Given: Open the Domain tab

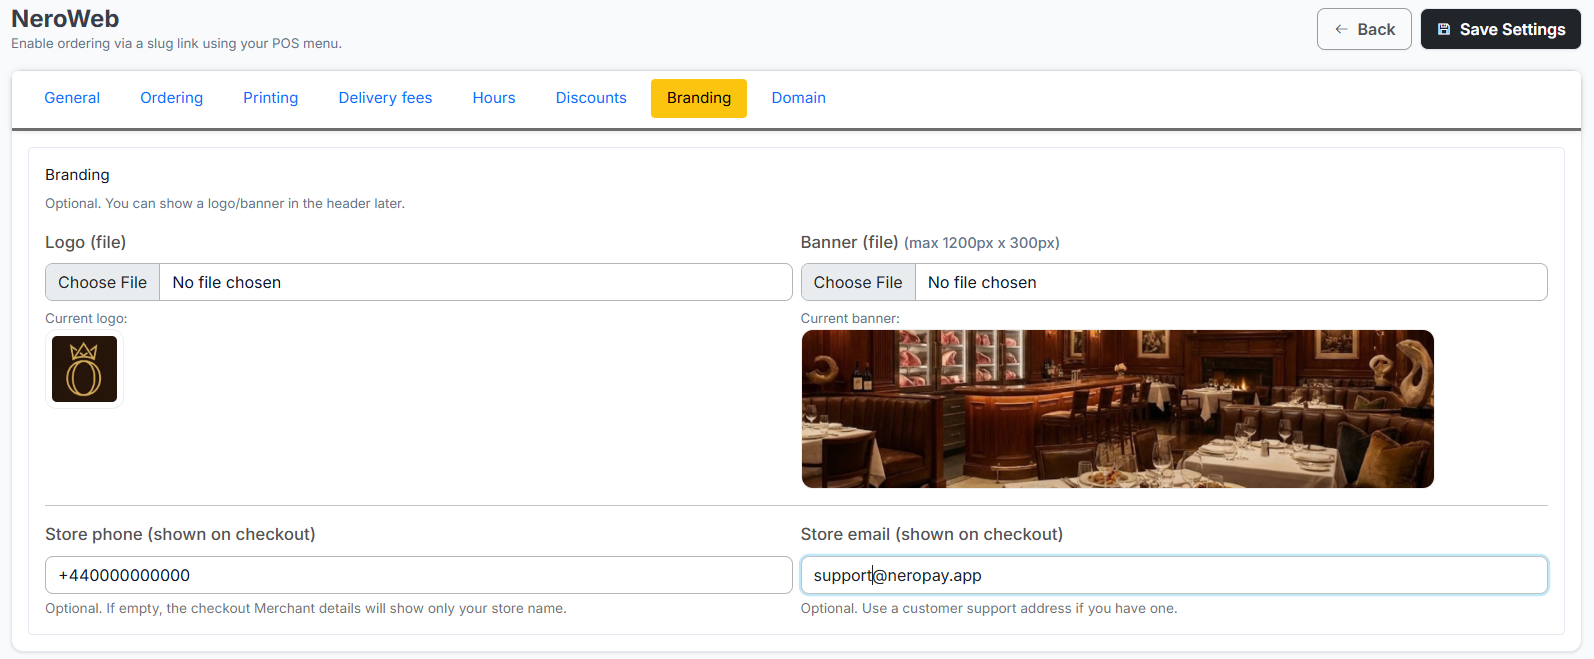Looking at the screenshot, I should [x=798, y=98].
